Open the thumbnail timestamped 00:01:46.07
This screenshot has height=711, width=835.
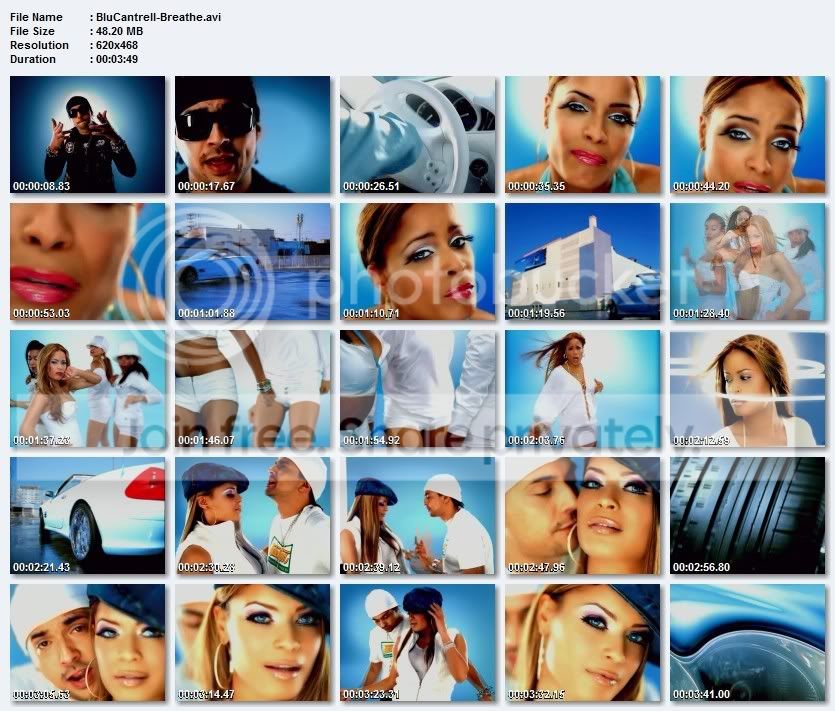pos(252,389)
